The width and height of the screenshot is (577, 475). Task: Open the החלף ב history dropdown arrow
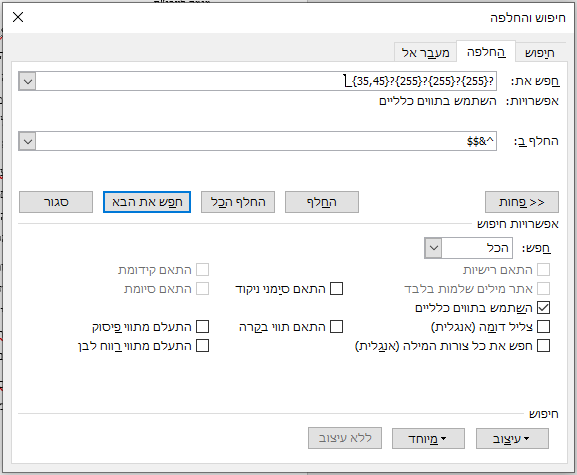pos(28,141)
